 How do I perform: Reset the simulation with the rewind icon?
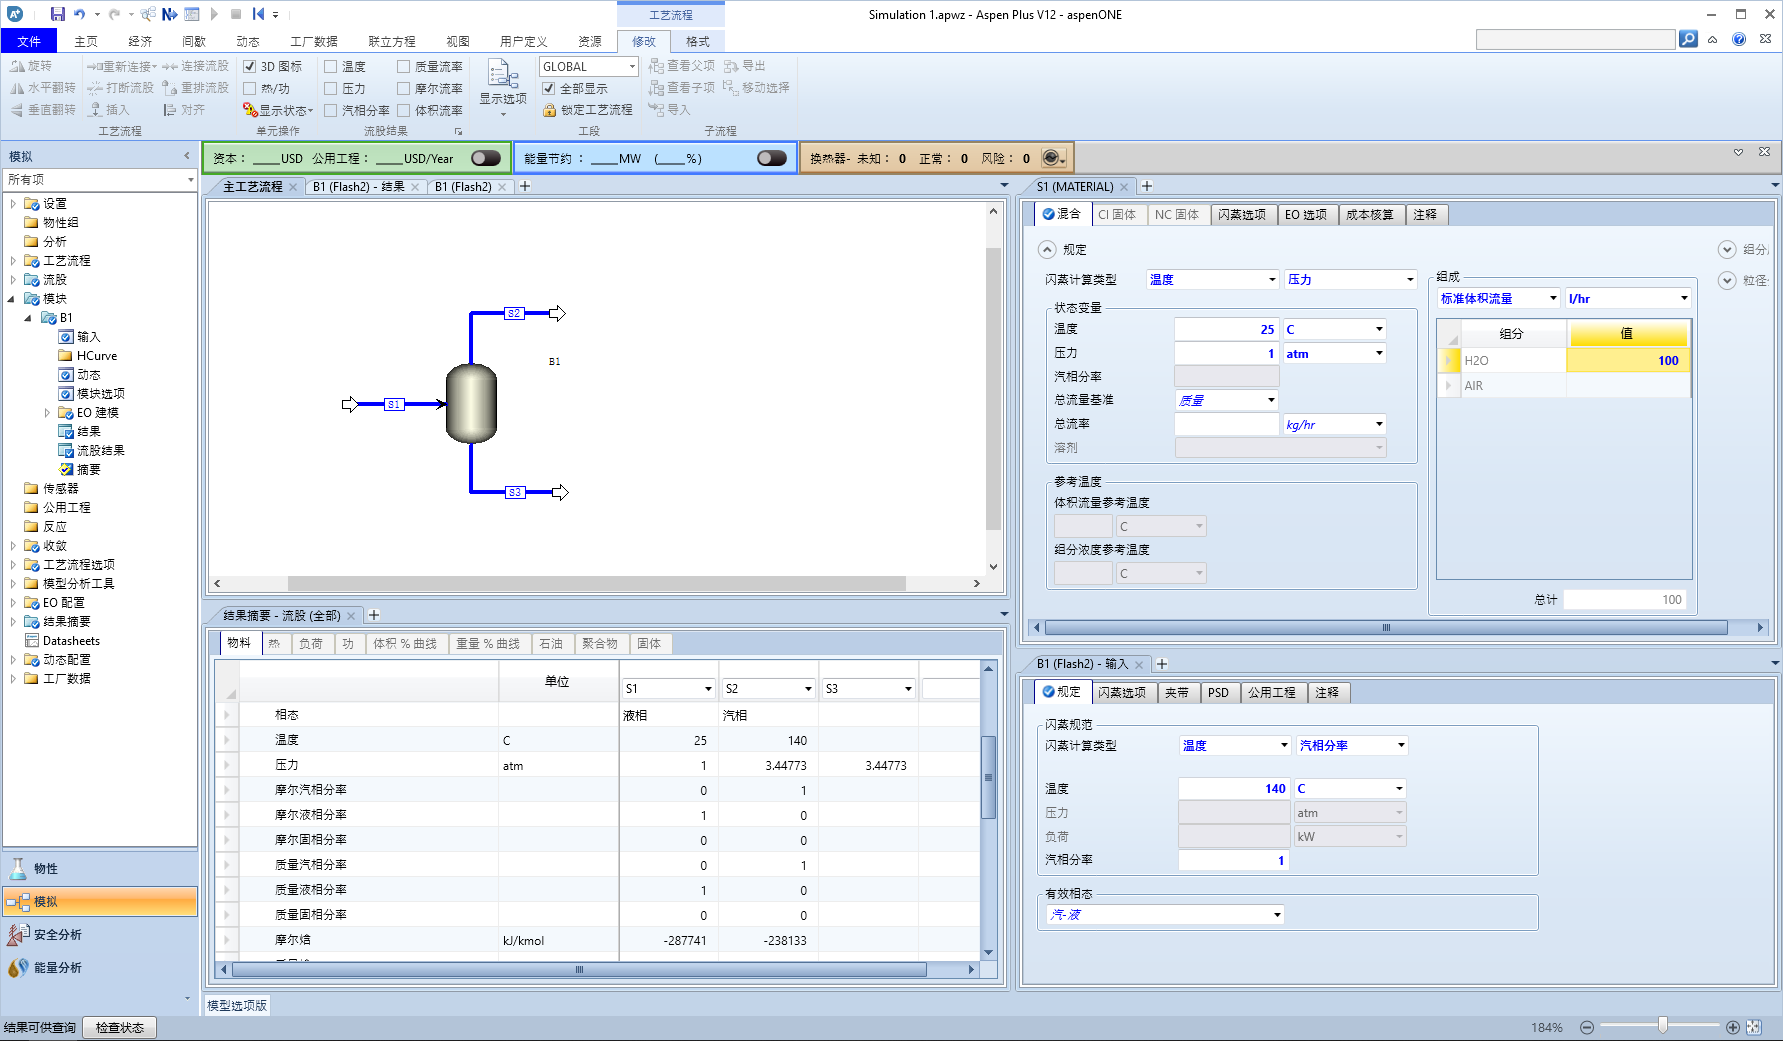click(258, 14)
